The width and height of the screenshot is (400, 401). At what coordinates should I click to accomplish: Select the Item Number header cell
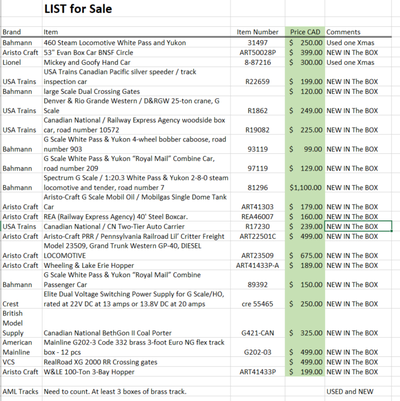pos(258,32)
